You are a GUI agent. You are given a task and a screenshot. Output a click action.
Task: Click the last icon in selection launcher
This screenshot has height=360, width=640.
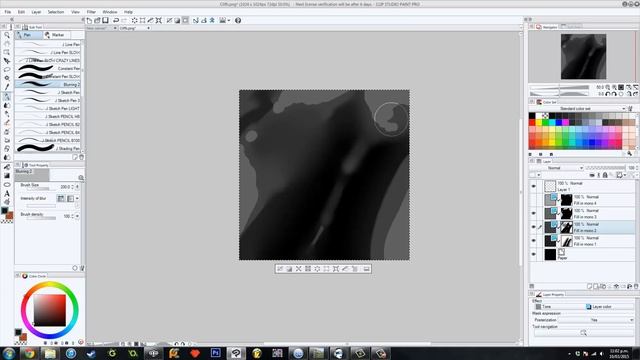tap(367, 269)
